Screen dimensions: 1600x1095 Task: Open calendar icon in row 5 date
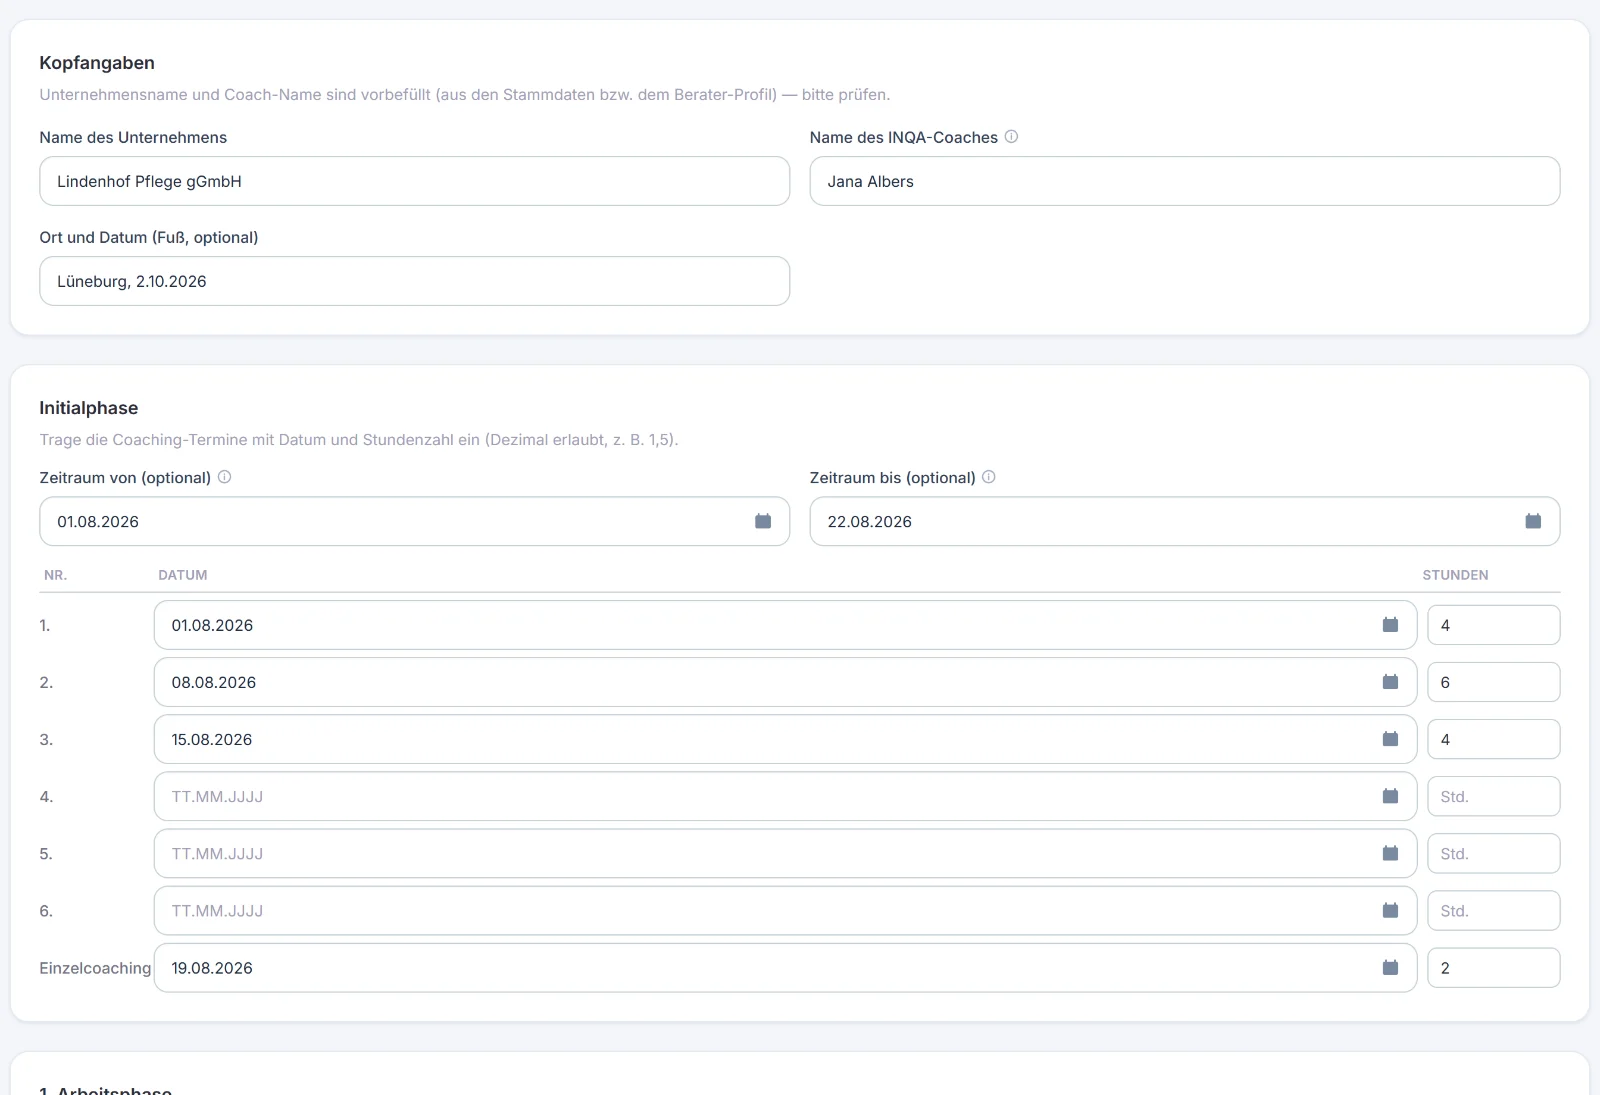point(1390,853)
